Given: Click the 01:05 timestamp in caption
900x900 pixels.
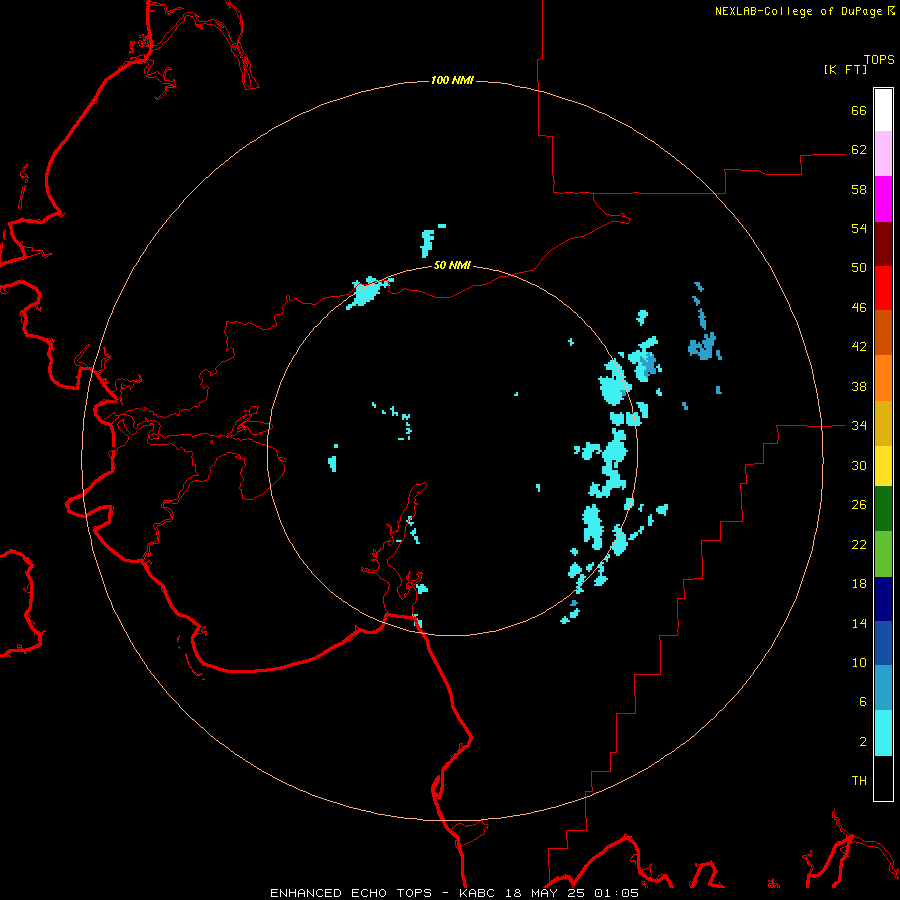Looking at the screenshot, I should click(x=616, y=893).
